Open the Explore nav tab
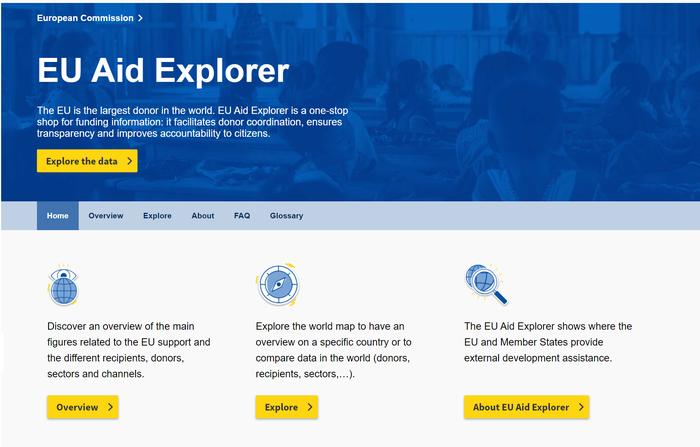 pyautogui.click(x=157, y=216)
